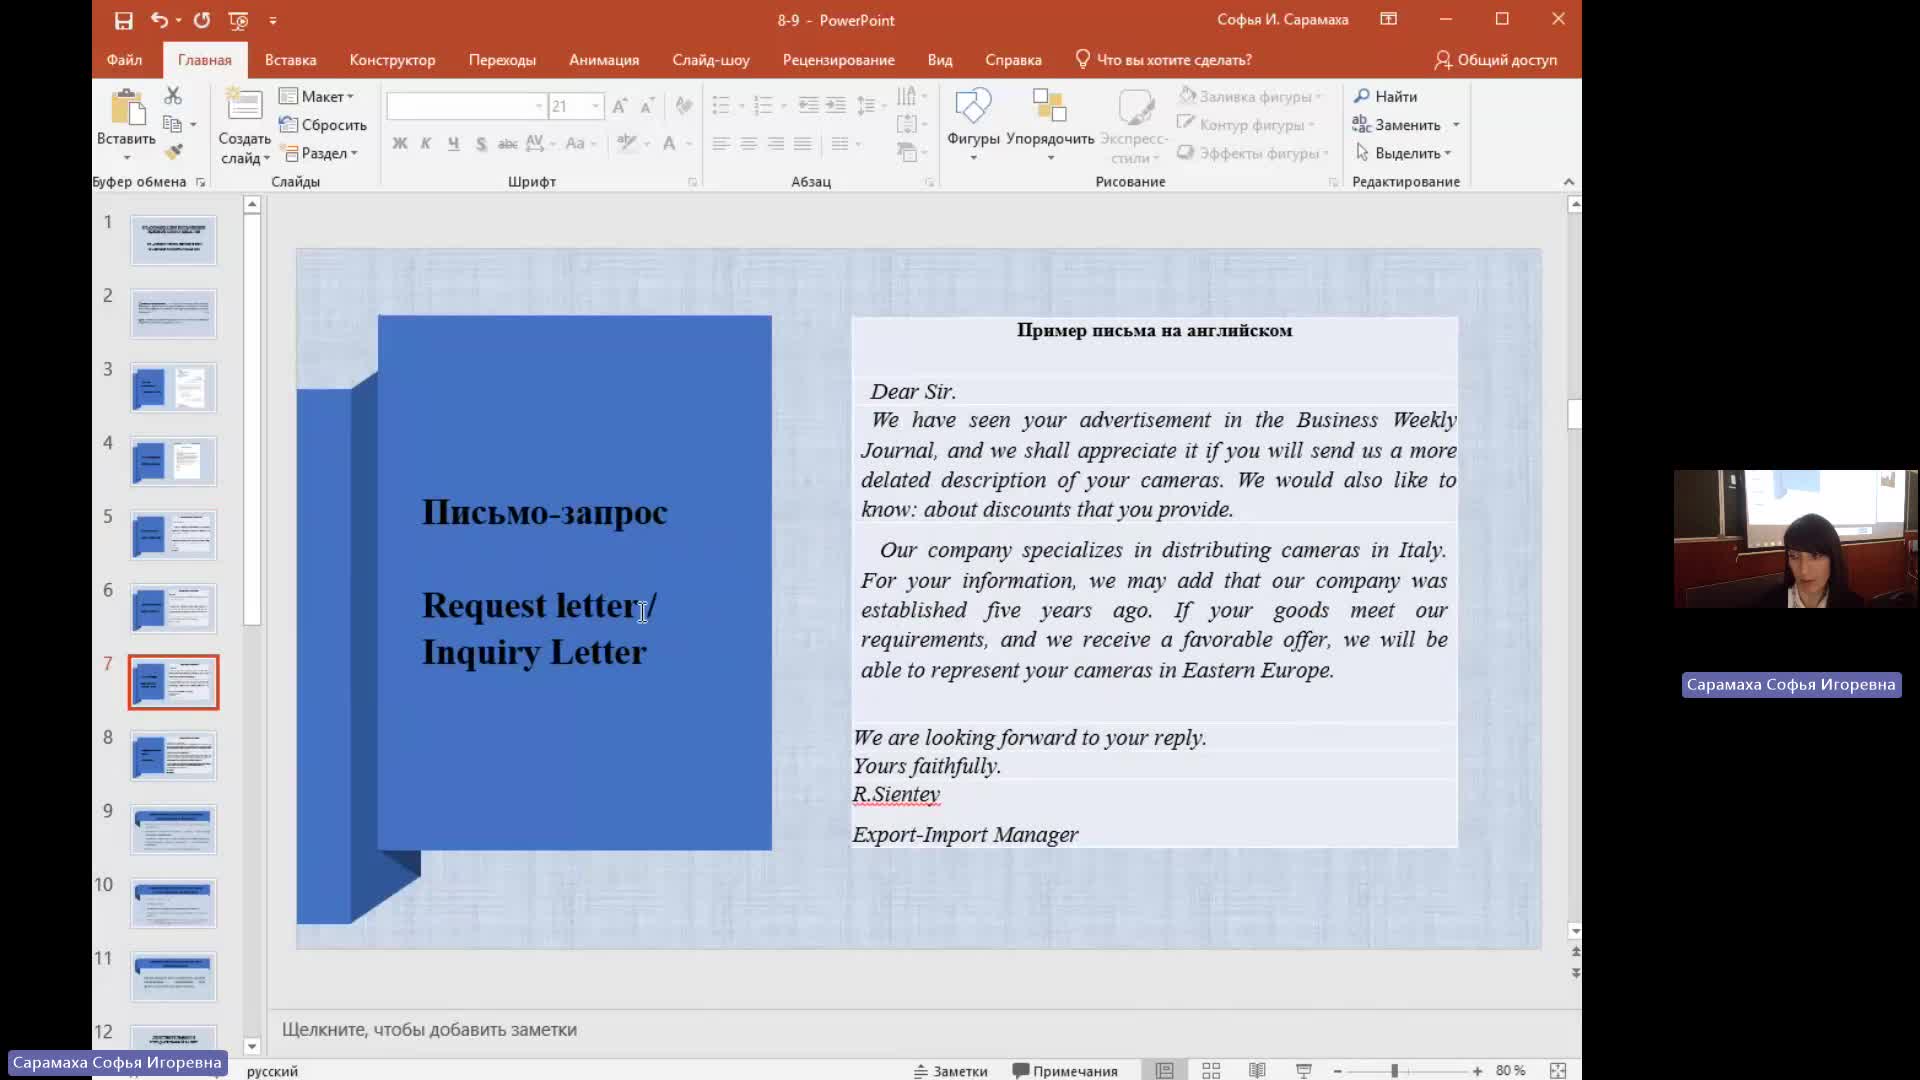This screenshot has height=1080, width=1920.
Task: Open the Файл menu
Action: [x=124, y=60]
